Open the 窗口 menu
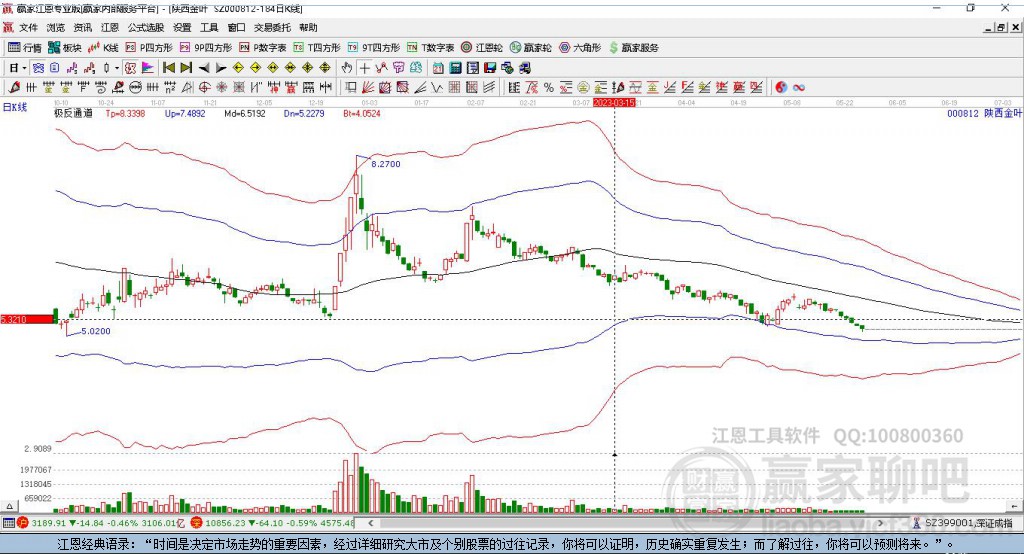Screen dimensions: 1024x554 click(236, 27)
